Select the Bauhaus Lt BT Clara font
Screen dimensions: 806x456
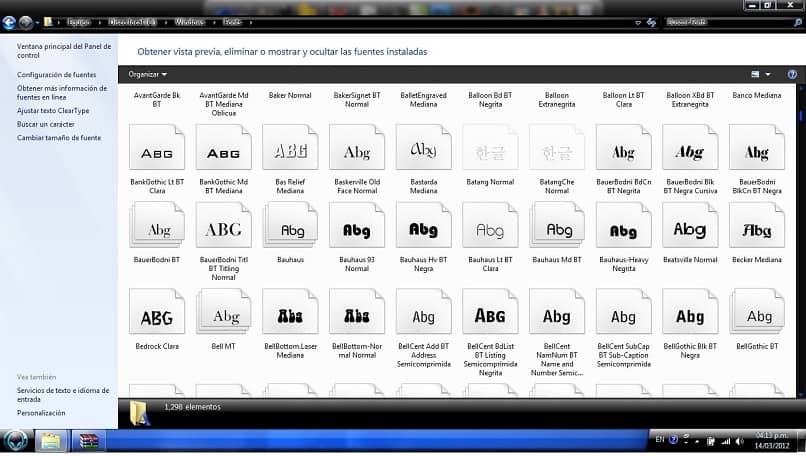(x=490, y=225)
